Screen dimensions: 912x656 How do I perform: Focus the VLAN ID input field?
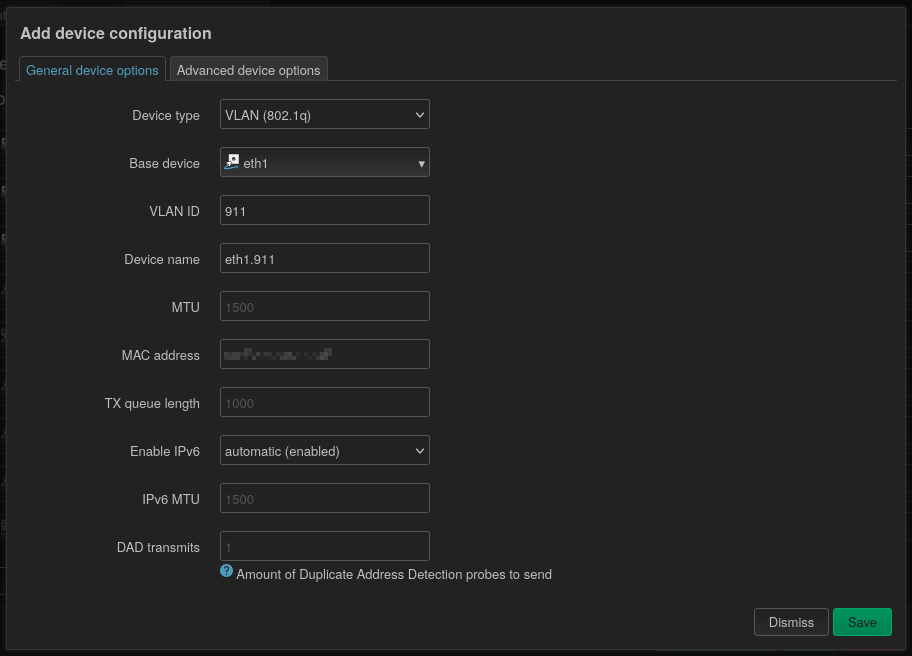324,211
